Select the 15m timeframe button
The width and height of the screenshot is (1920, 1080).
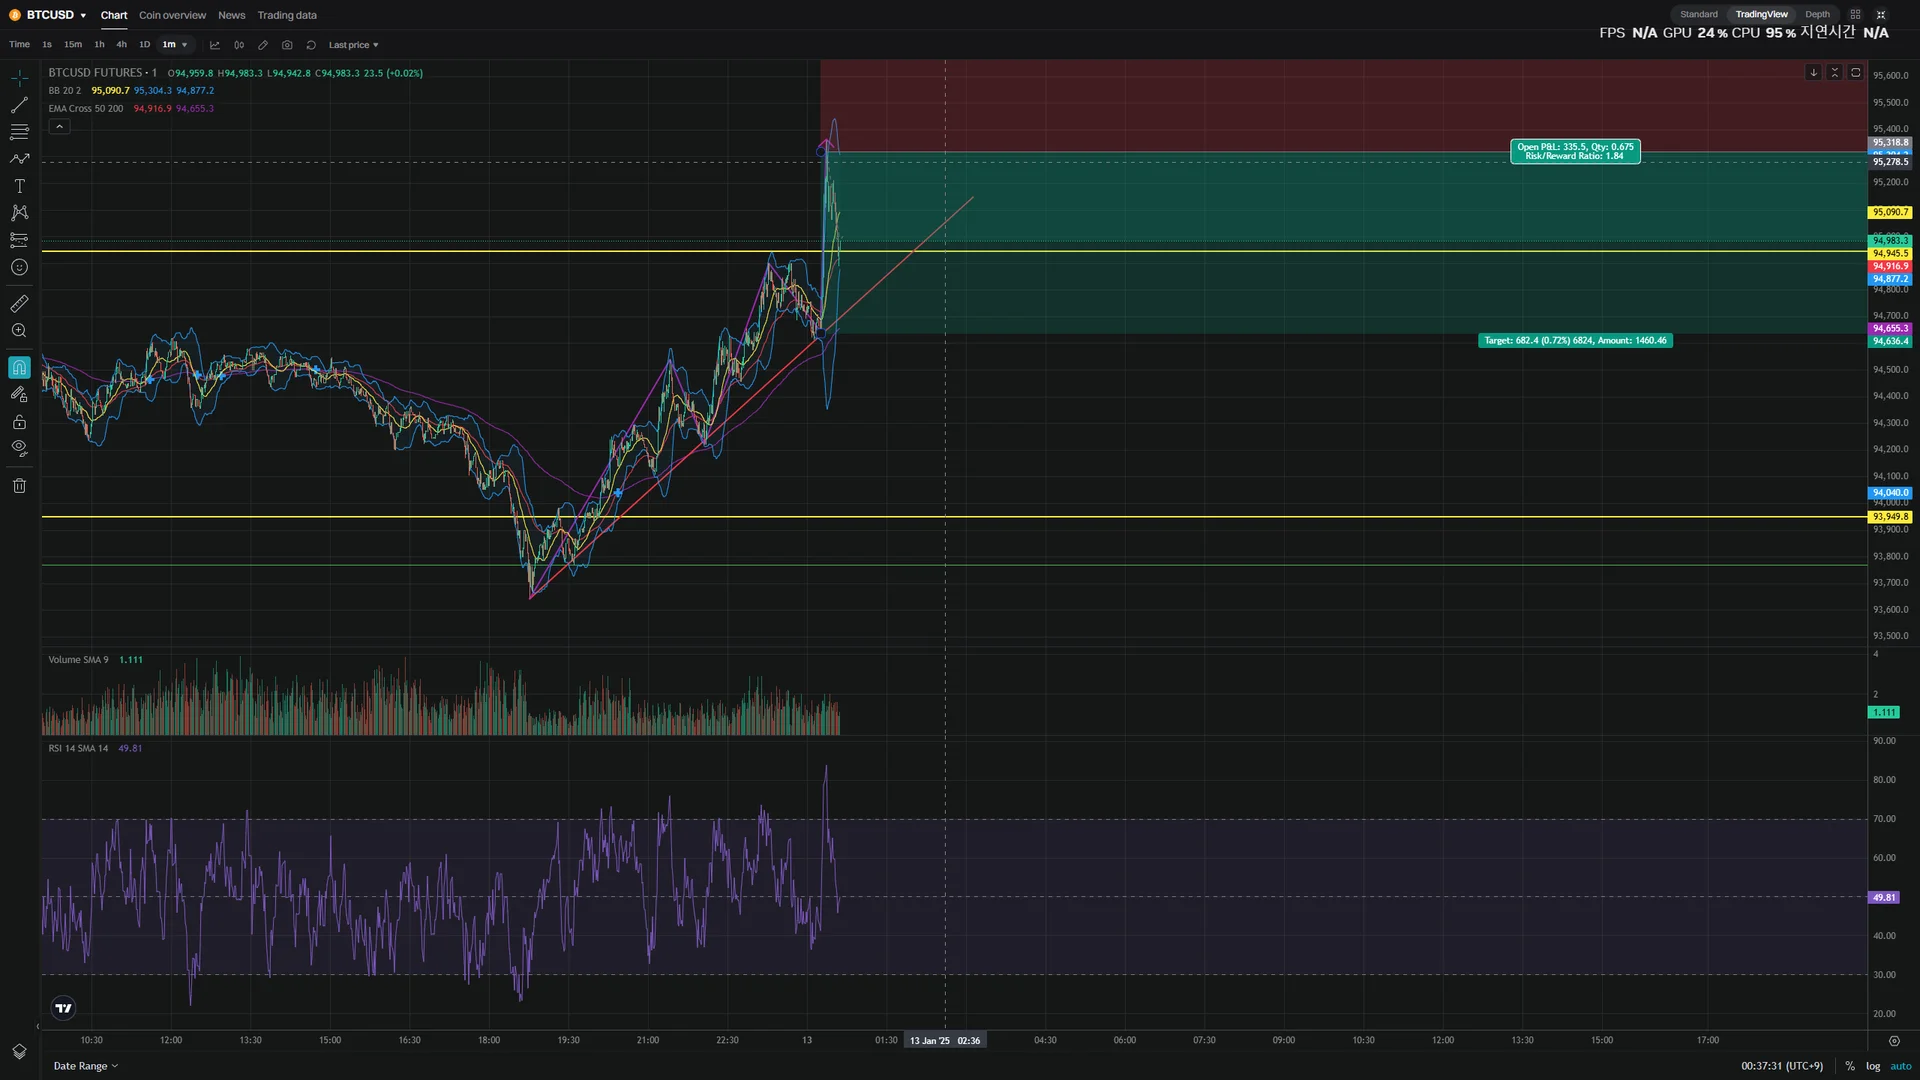point(73,45)
